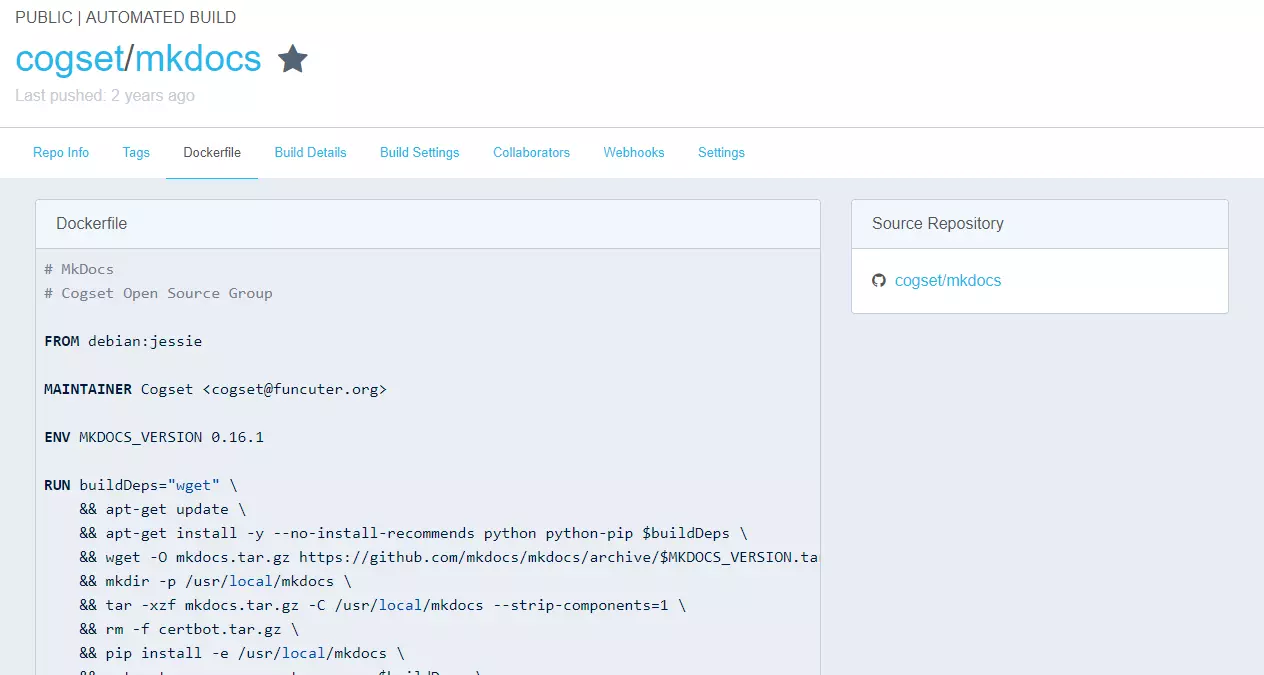This screenshot has width=1264, height=675.
Task: Click the '# MkDocs' comment line
Action: (x=79, y=269)
